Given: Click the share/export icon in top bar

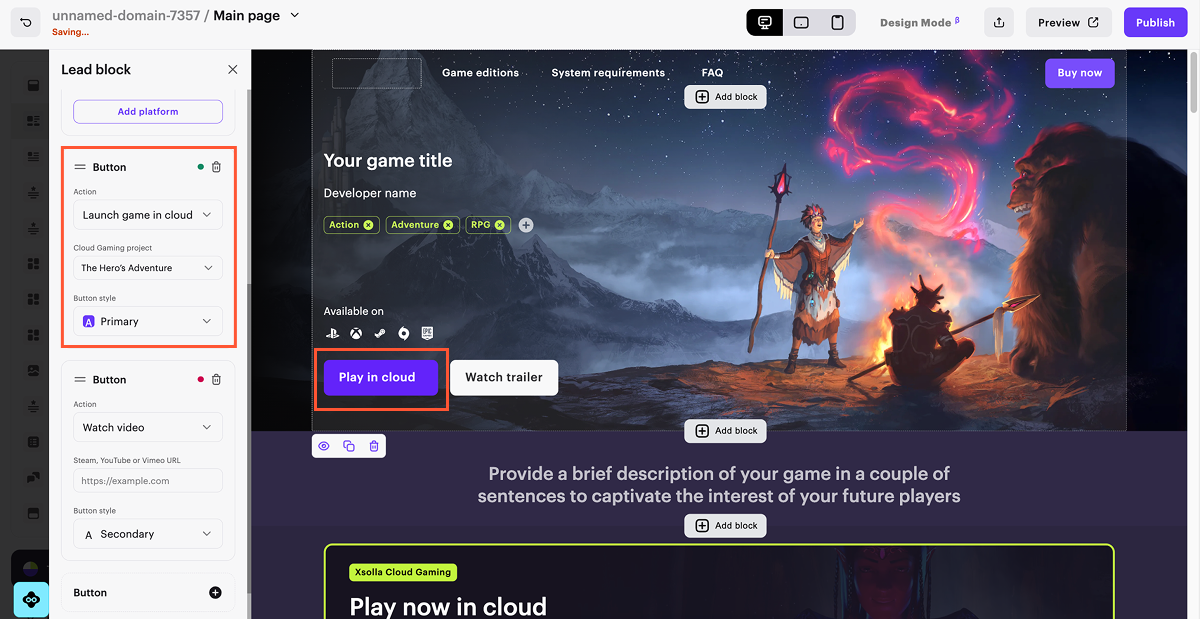Looking at the screenshot, I should click(x=998, y=22).
